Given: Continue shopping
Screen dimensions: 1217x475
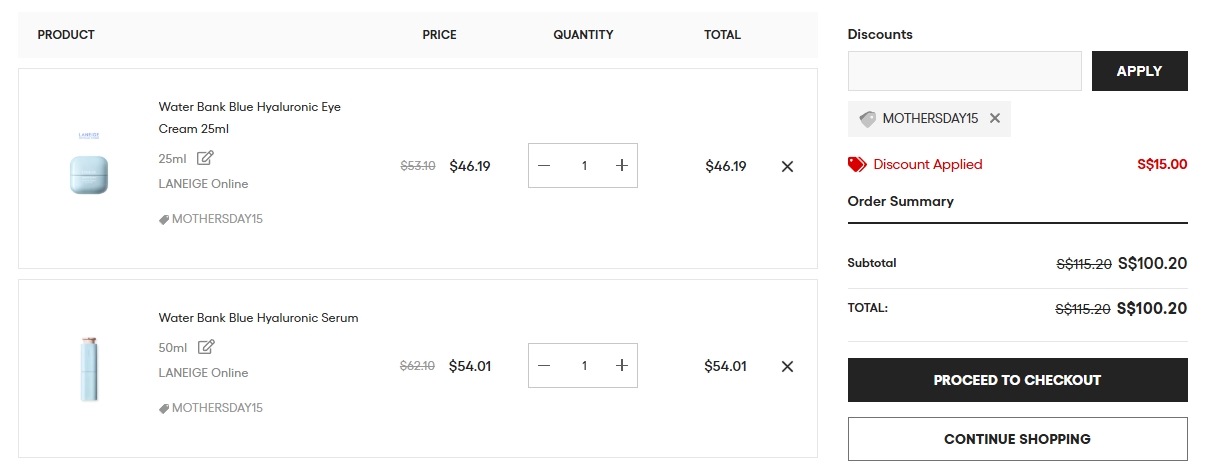Looking at the screenshot, I should pyautogui.click(x=1018, y=439).
